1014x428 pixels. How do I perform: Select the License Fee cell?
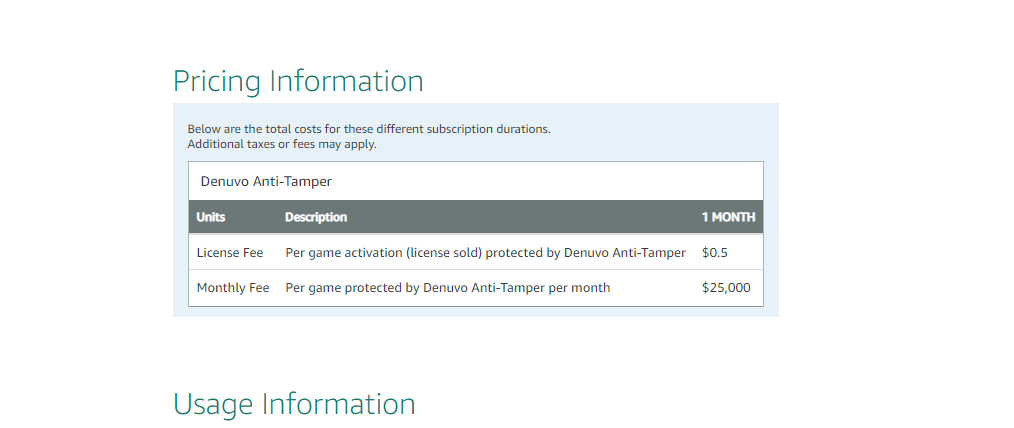tap(230, 253)
